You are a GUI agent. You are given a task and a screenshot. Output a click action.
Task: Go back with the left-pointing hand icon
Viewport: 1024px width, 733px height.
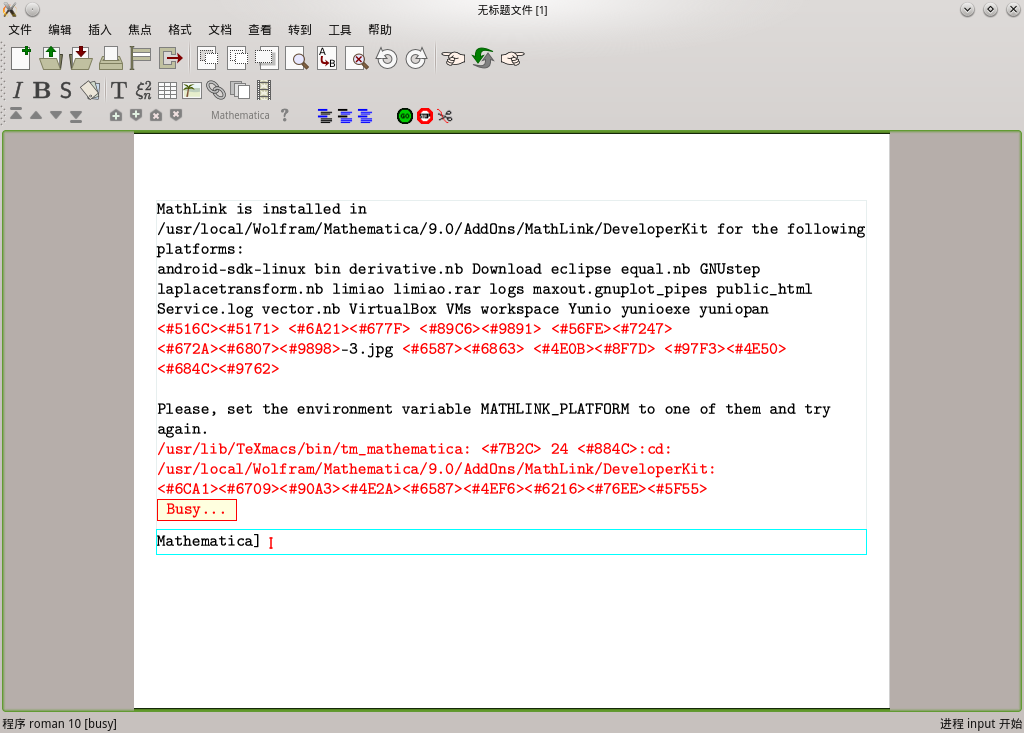[453, 58]
